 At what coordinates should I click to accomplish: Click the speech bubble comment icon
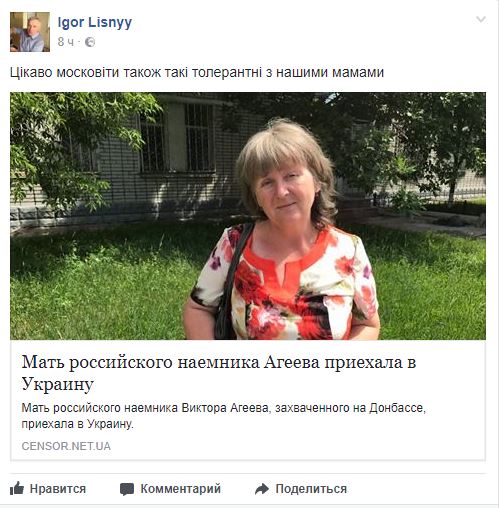127,489
